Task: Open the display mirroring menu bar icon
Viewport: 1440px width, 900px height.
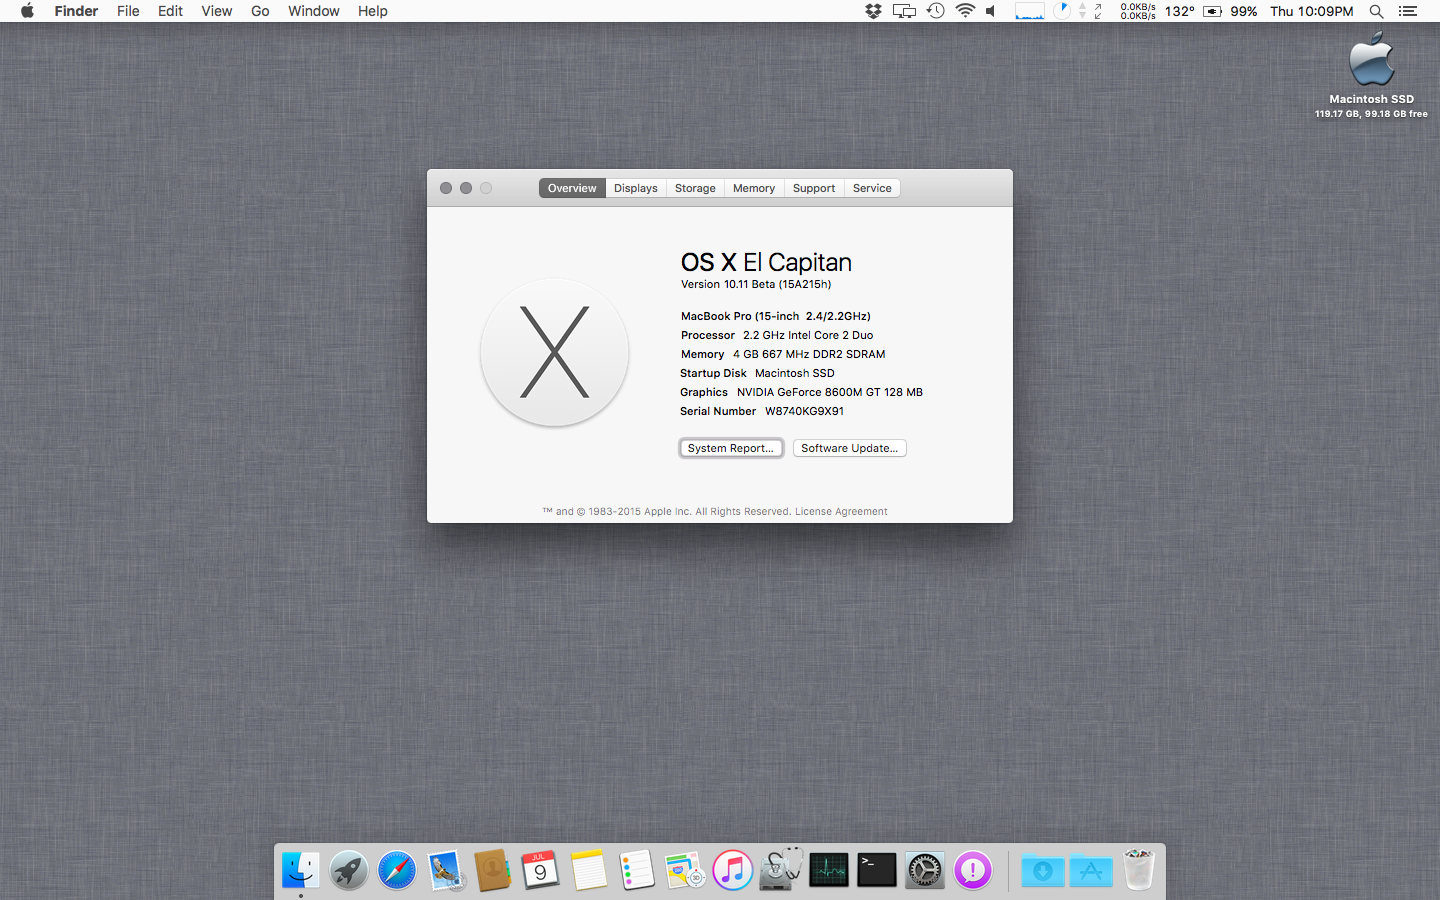Action: (x=904, y=11)
